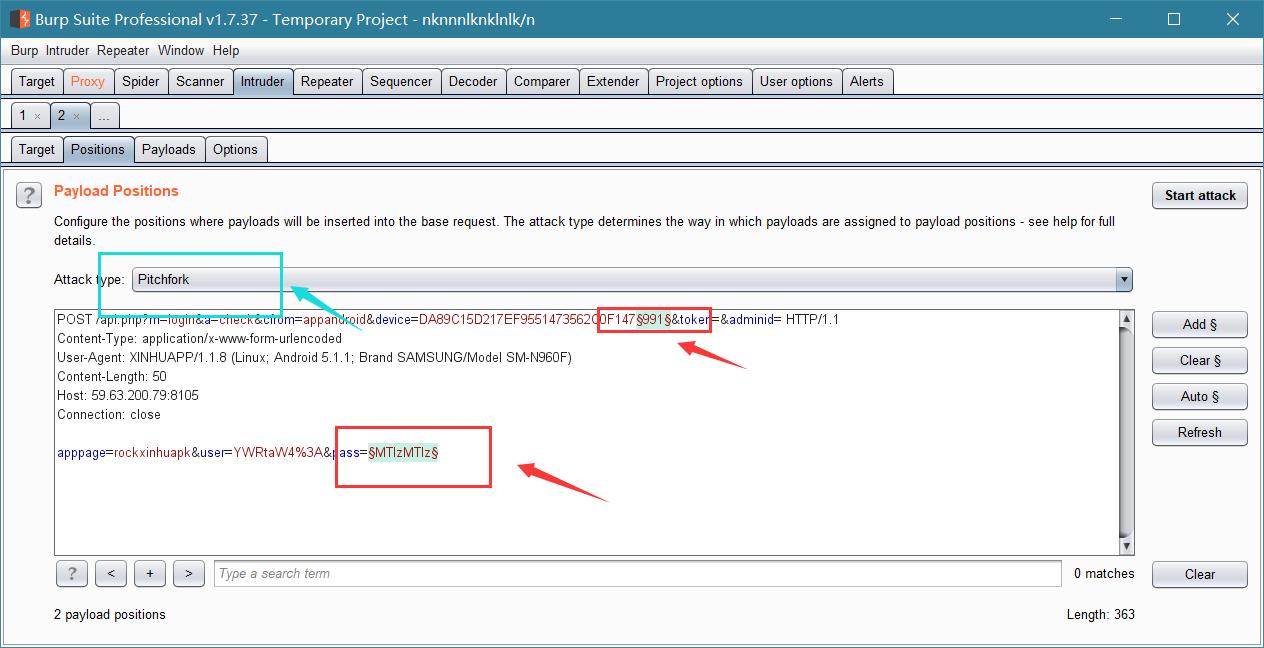This screenshot has width=1264, height=648.
Task: Click the plus search options button
Action: [149, 574]
